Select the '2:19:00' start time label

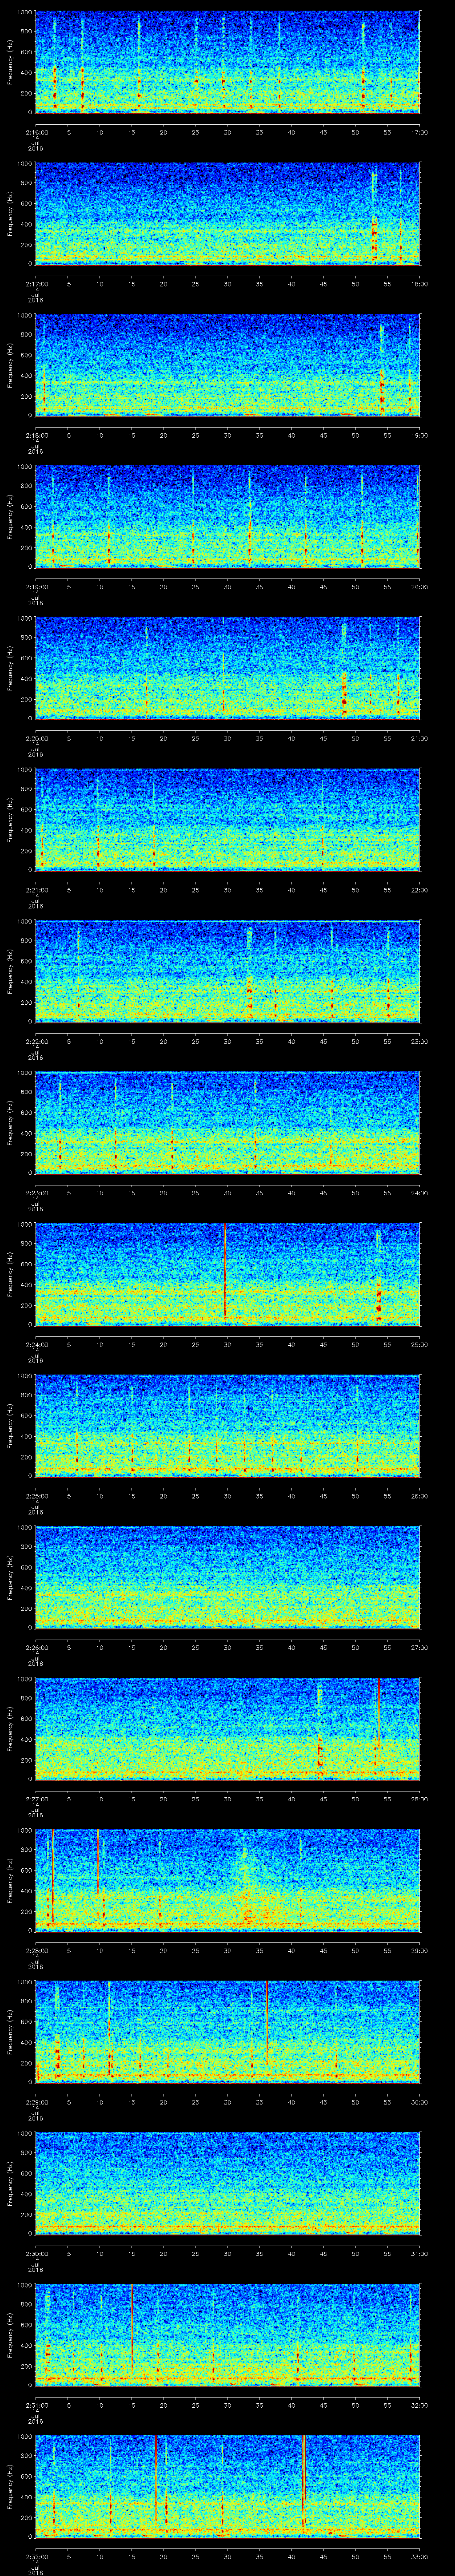(x=36, y=587)
